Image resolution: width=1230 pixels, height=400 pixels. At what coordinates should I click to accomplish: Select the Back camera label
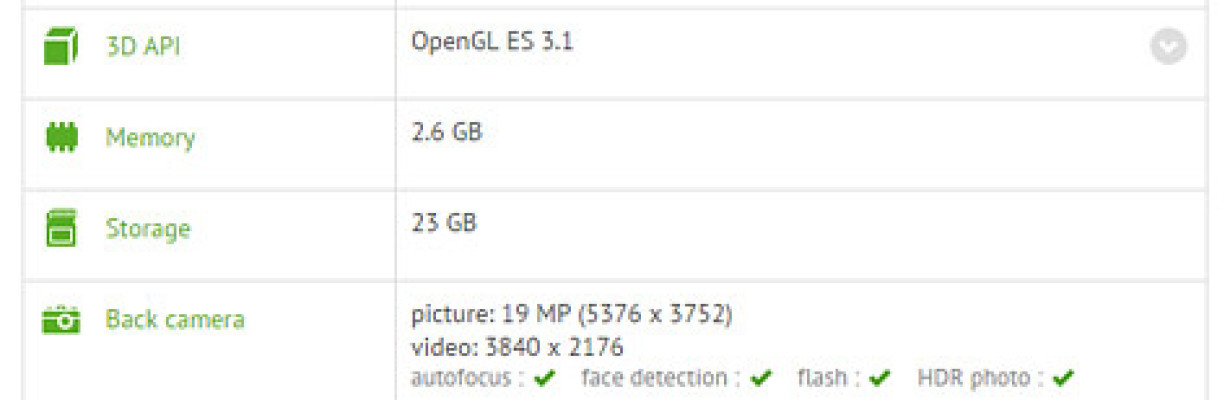pyautogui.click(x=175, y=320)
